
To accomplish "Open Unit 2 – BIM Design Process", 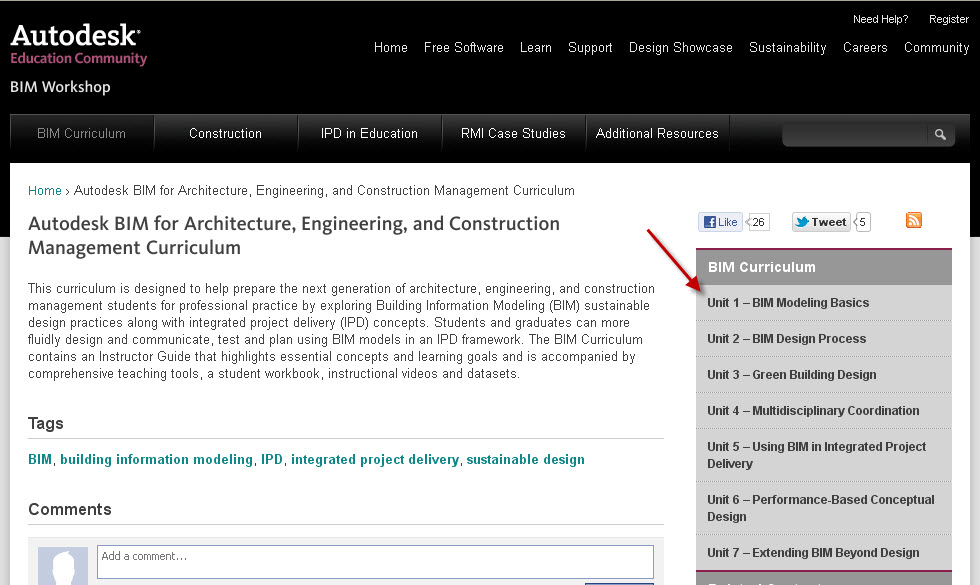I will (824, 339).
